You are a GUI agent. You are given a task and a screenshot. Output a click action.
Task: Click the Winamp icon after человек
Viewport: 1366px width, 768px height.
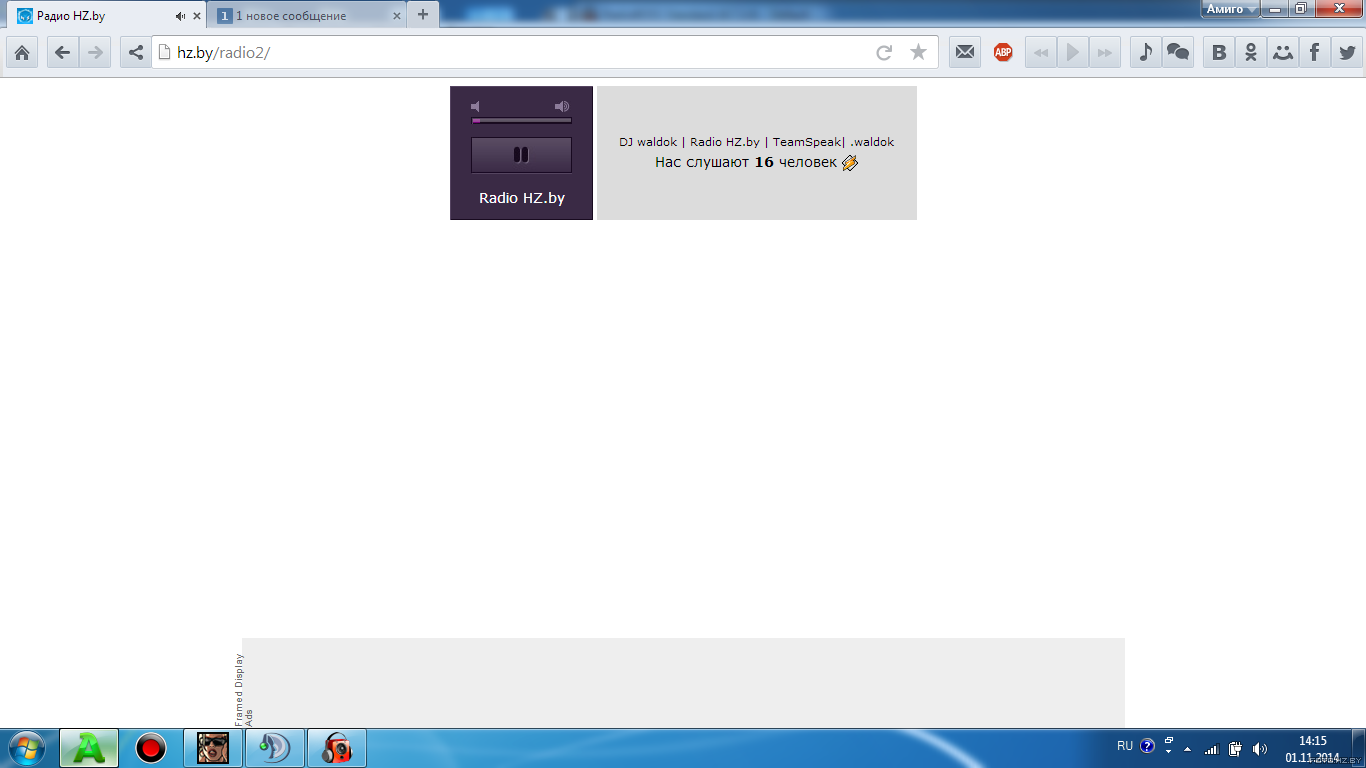point(850,162)
